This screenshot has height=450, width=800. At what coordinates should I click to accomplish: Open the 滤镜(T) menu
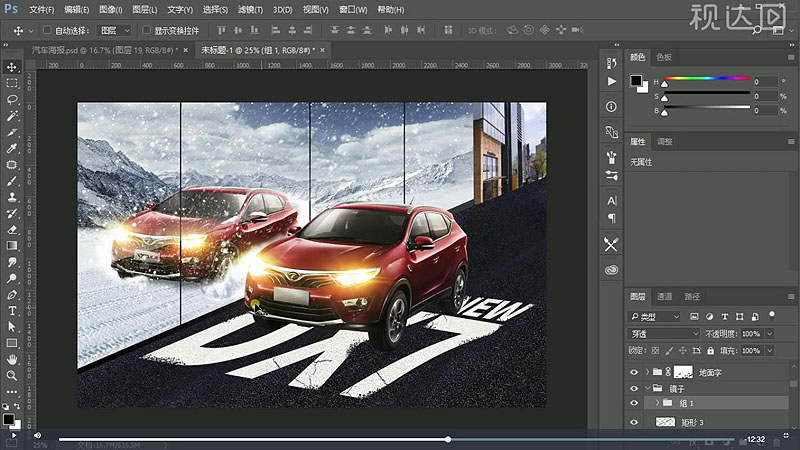[251, 10]
